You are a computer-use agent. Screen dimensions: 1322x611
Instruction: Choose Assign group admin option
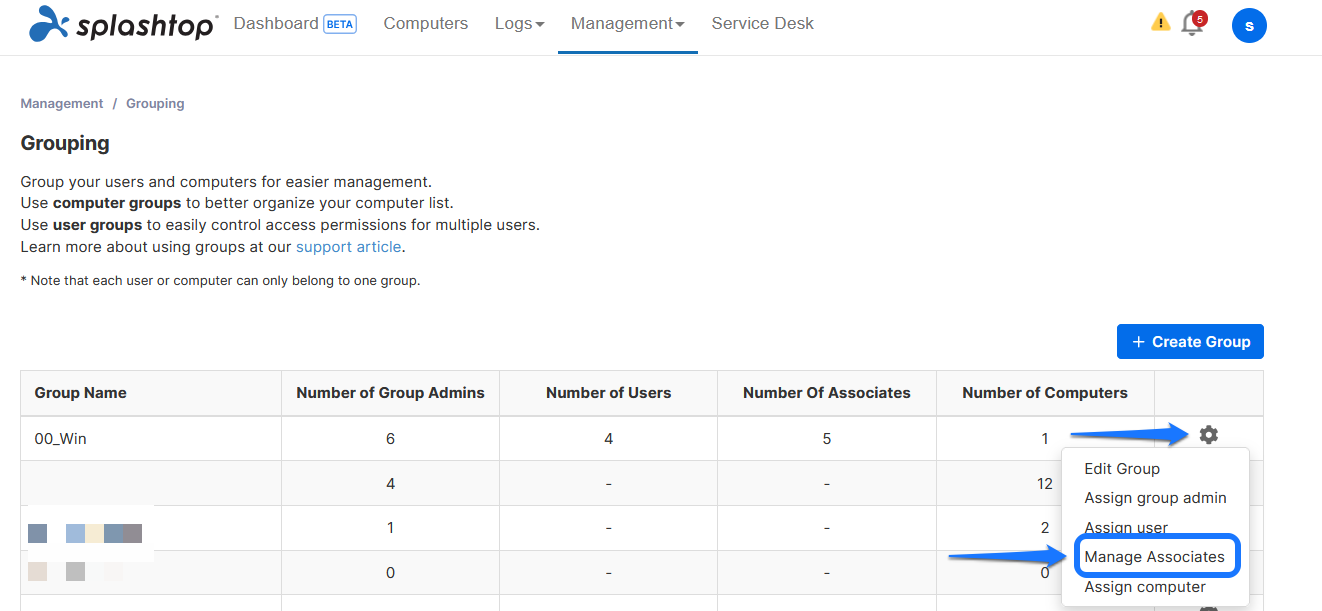tap(1155, 497)
